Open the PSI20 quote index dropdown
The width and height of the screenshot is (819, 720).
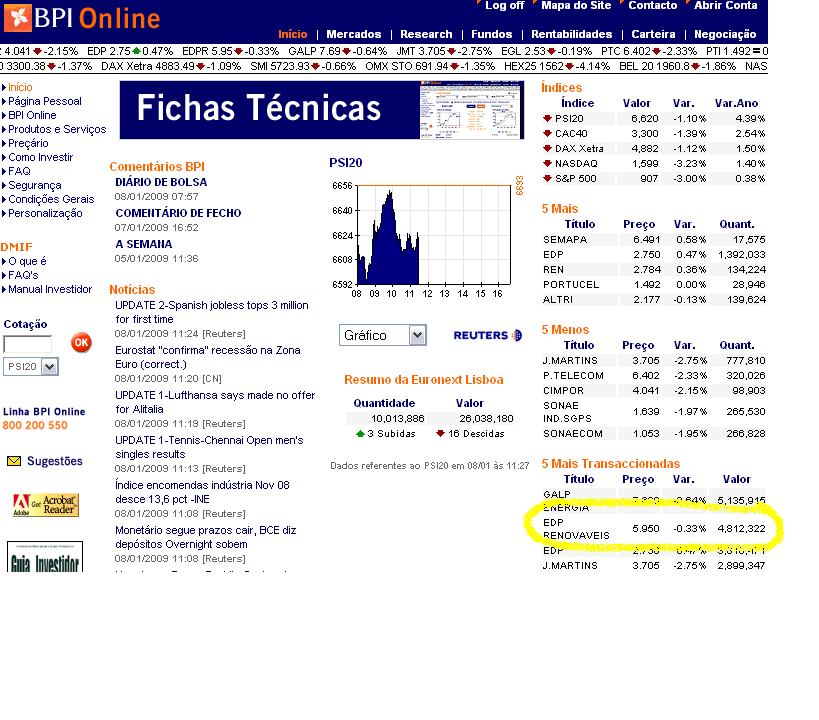tap(31, 366)
